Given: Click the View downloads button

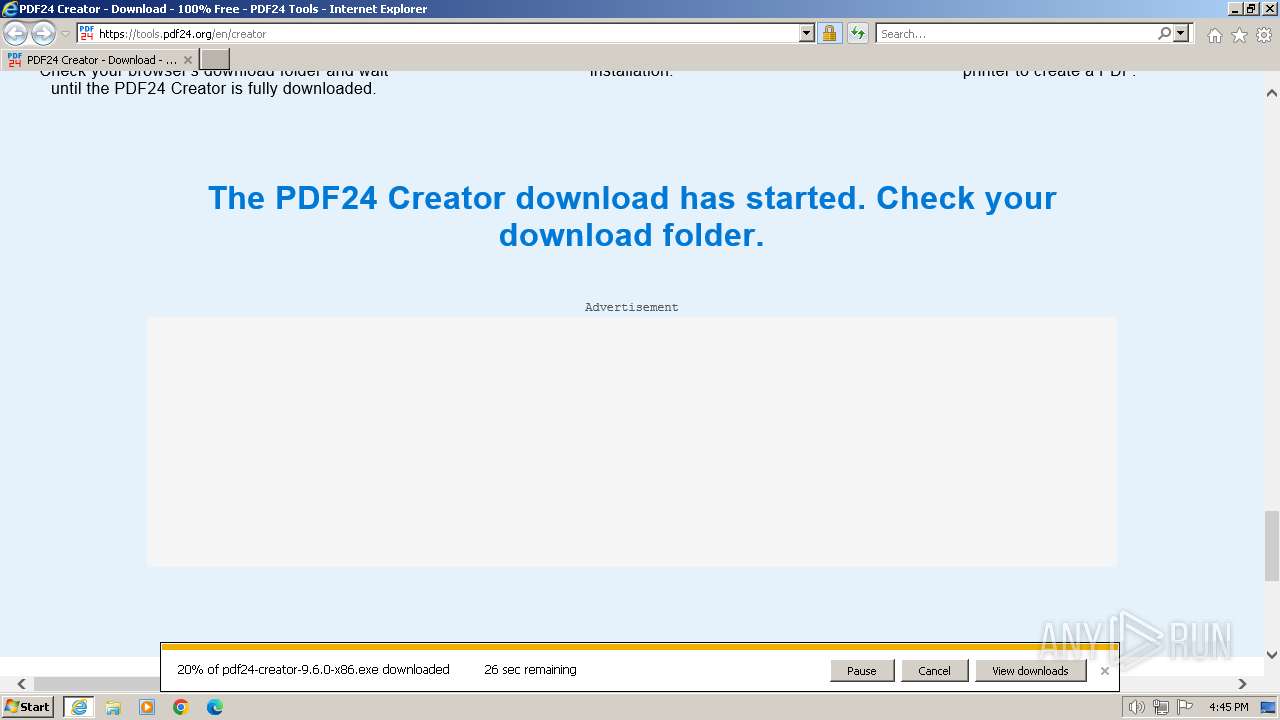Looking at the screenshot, I should coord(1030,671).
